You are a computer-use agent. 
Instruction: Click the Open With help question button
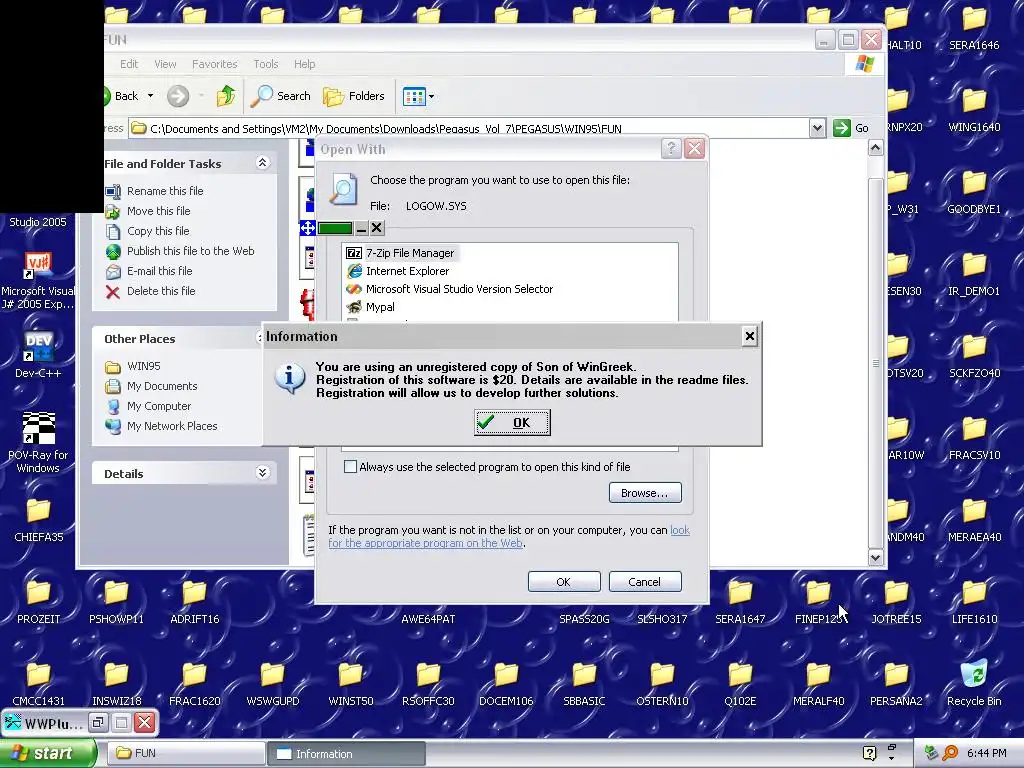[x=671, y=149]
